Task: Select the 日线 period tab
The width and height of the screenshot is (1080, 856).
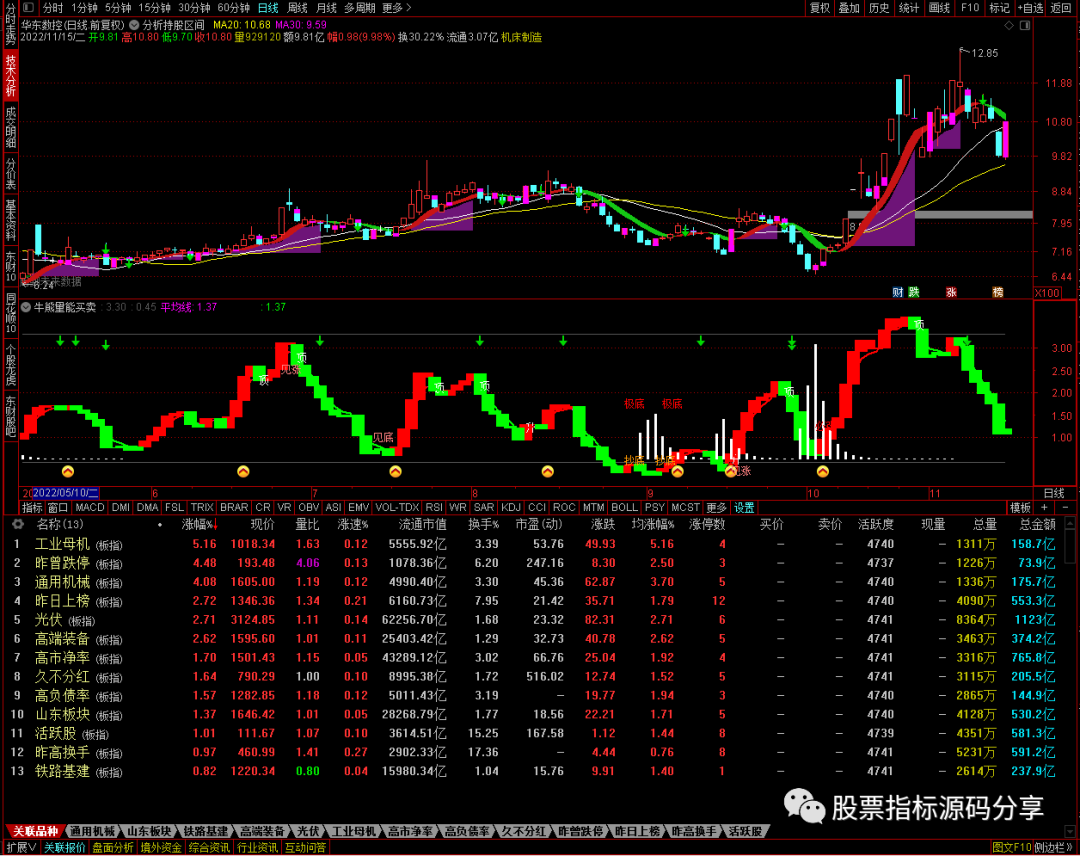Action: pyautogui.click(x=268, y=8)
